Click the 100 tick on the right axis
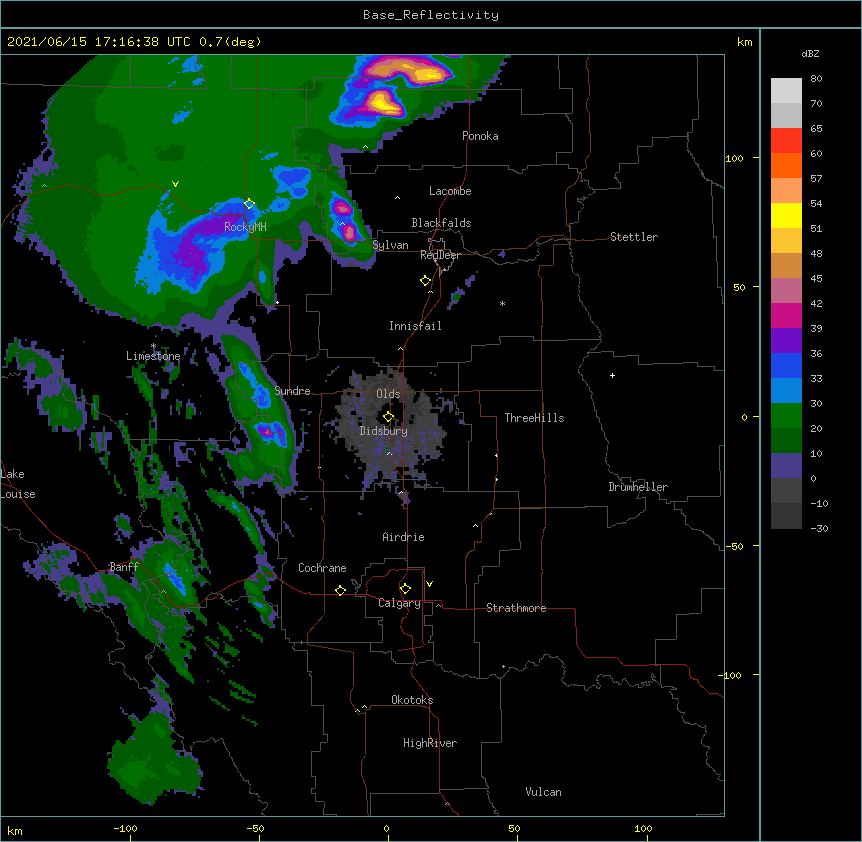The width and height of the screenshot is (862, 842). 734,158
